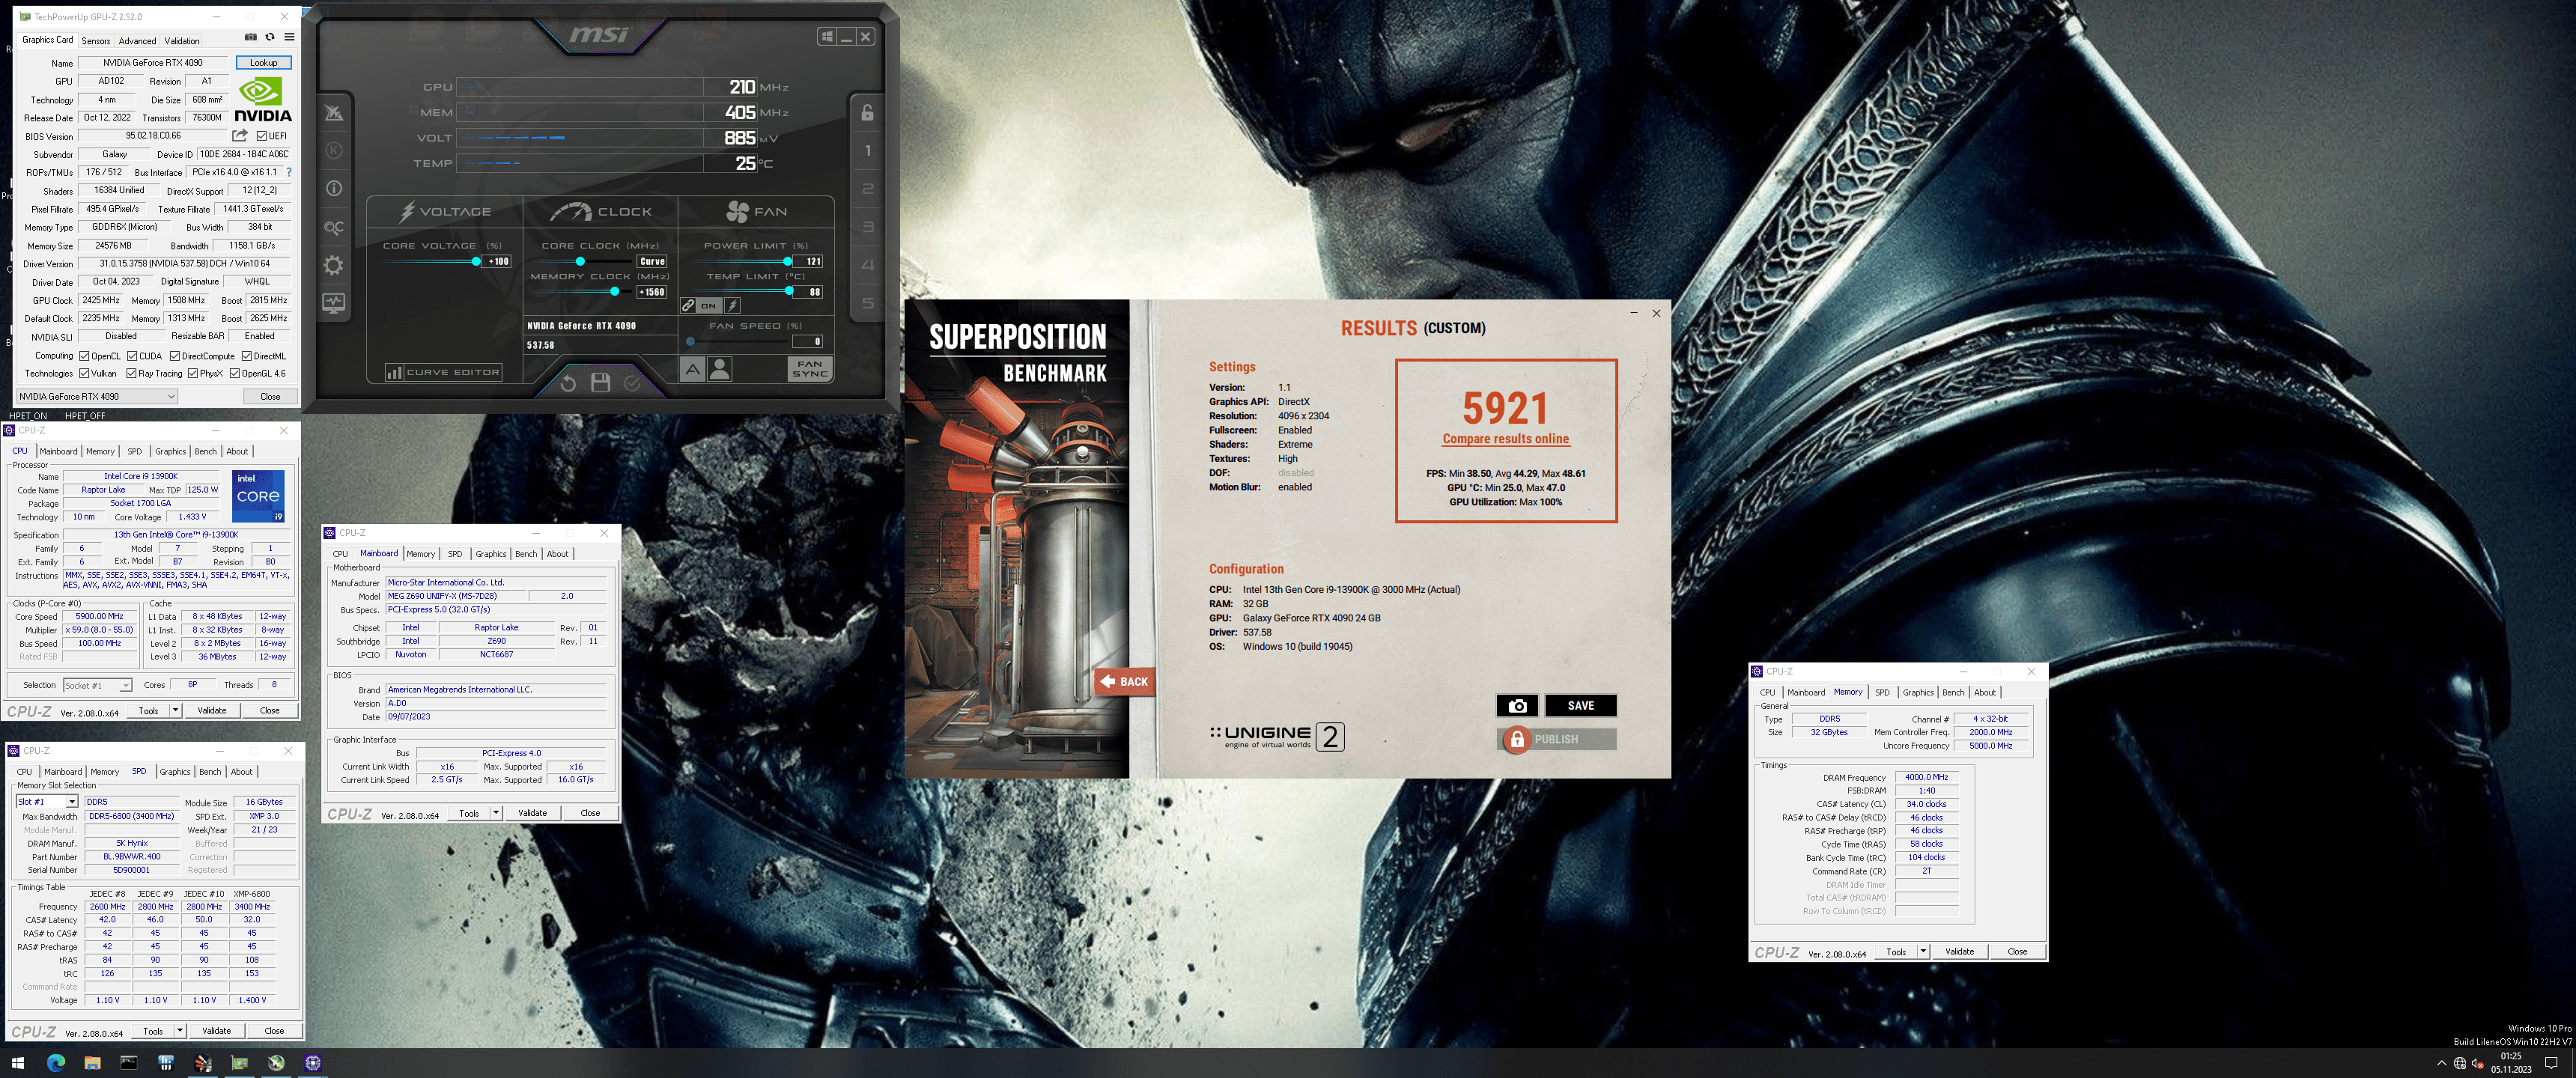
Task: Expand the memory Slot #1 dropdown
Action: click(x=72, y=802)
